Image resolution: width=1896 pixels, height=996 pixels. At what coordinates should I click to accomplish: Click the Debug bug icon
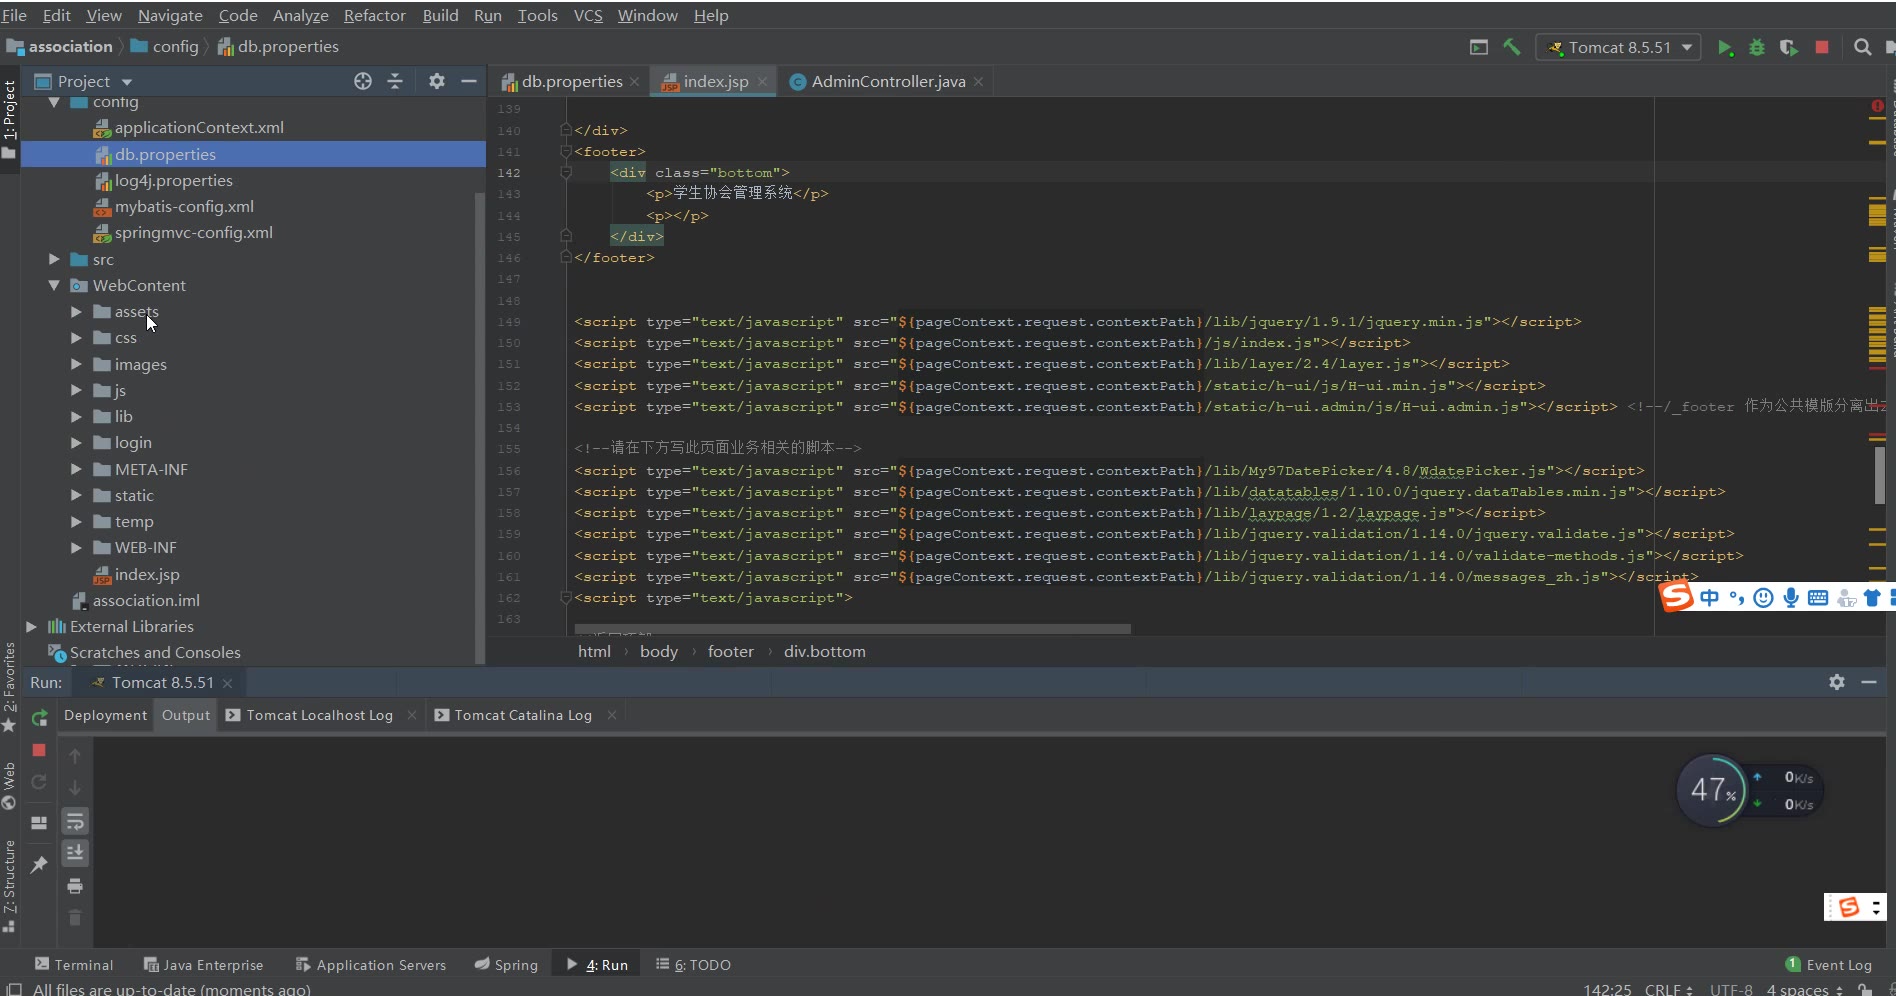tap(1756, 48)
